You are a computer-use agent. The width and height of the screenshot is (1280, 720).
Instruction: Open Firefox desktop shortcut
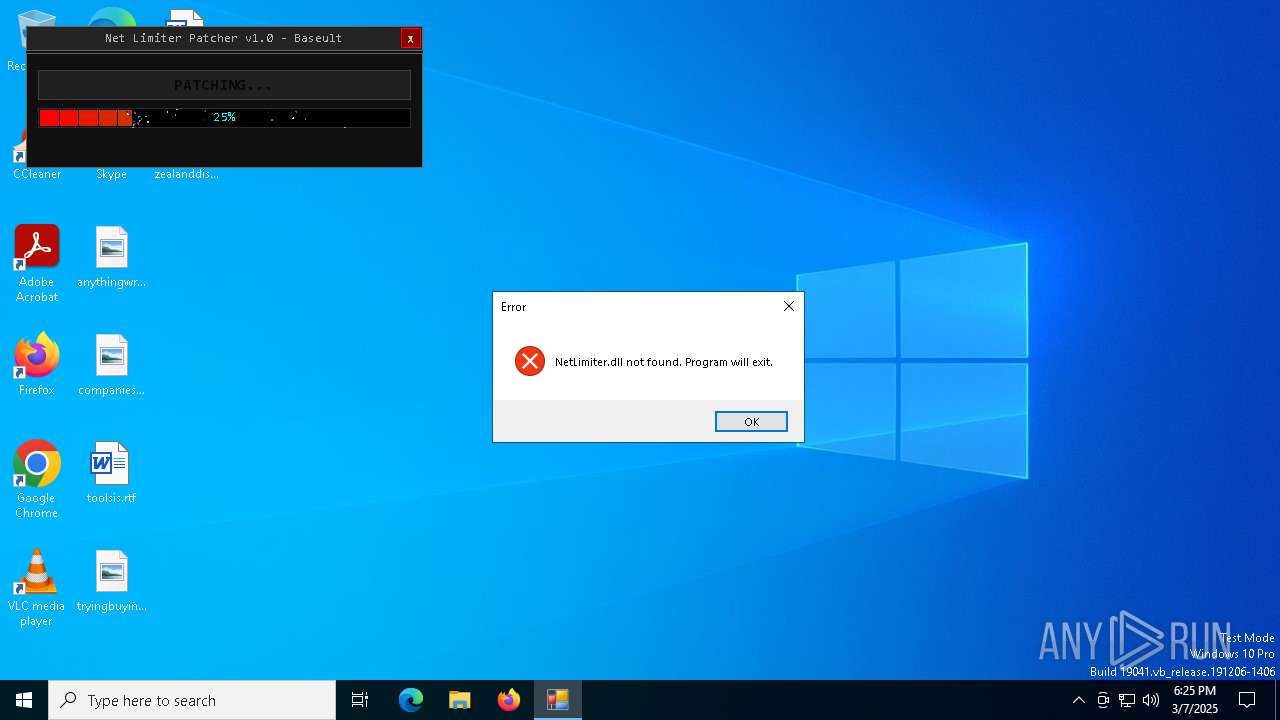37,365
